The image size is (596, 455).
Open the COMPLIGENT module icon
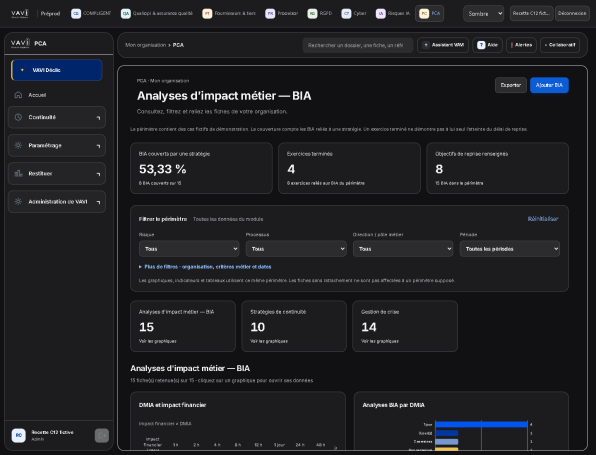[x=76, y=14]
